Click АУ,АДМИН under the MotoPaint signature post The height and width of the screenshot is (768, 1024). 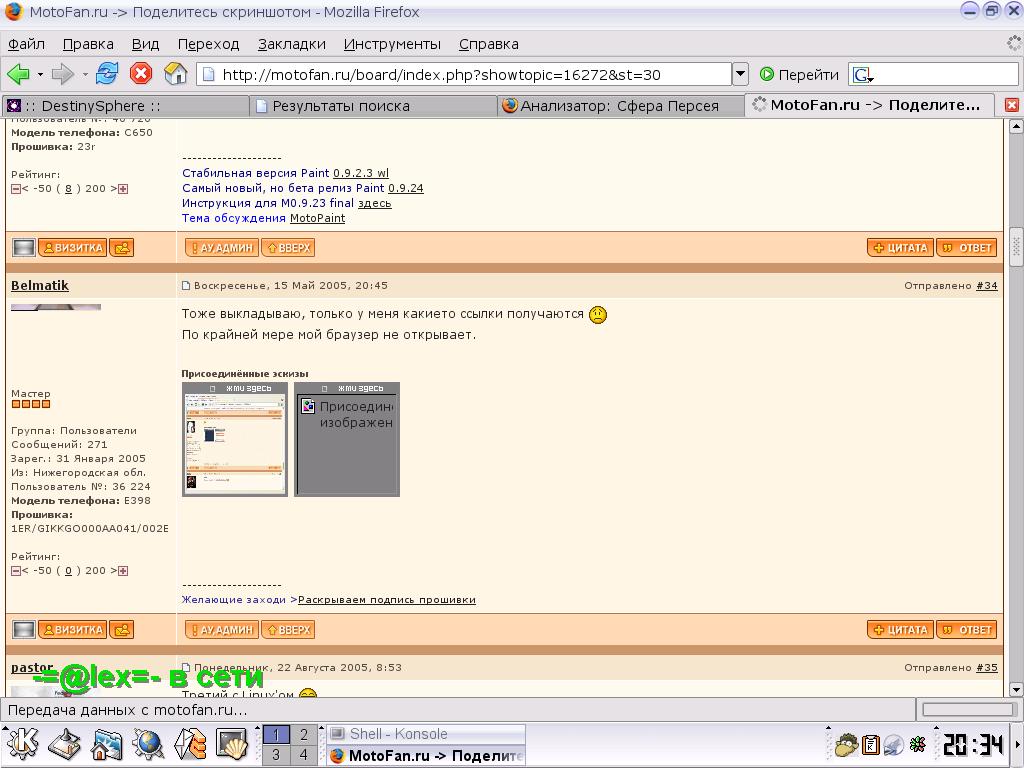(x=222, y=248)
